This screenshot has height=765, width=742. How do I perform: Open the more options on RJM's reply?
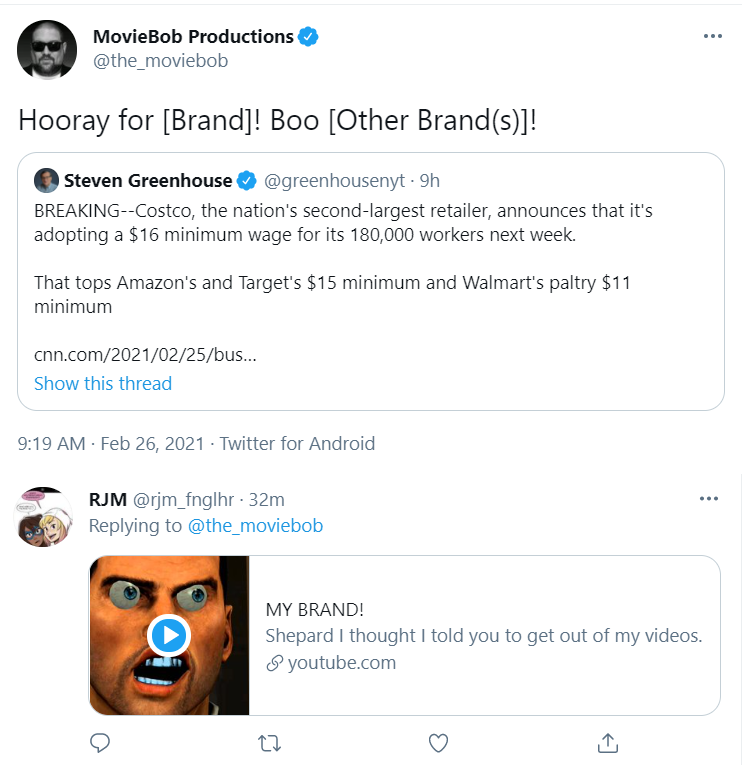(x=709, y=499)
